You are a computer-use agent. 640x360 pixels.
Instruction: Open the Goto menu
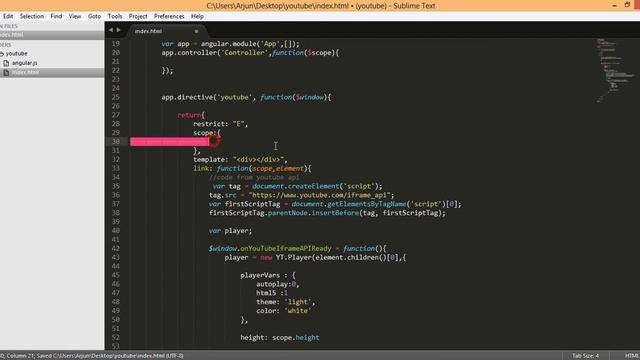click(x=94, y=16)
